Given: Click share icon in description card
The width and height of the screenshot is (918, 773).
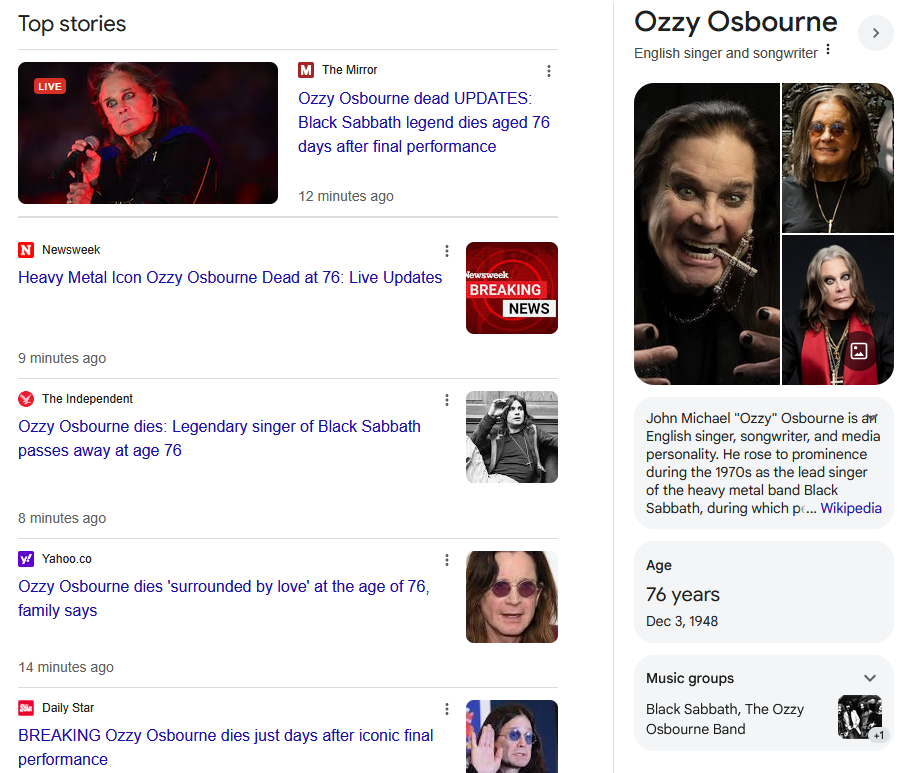Looking at the screenshot, I should [x=871, y=418].
